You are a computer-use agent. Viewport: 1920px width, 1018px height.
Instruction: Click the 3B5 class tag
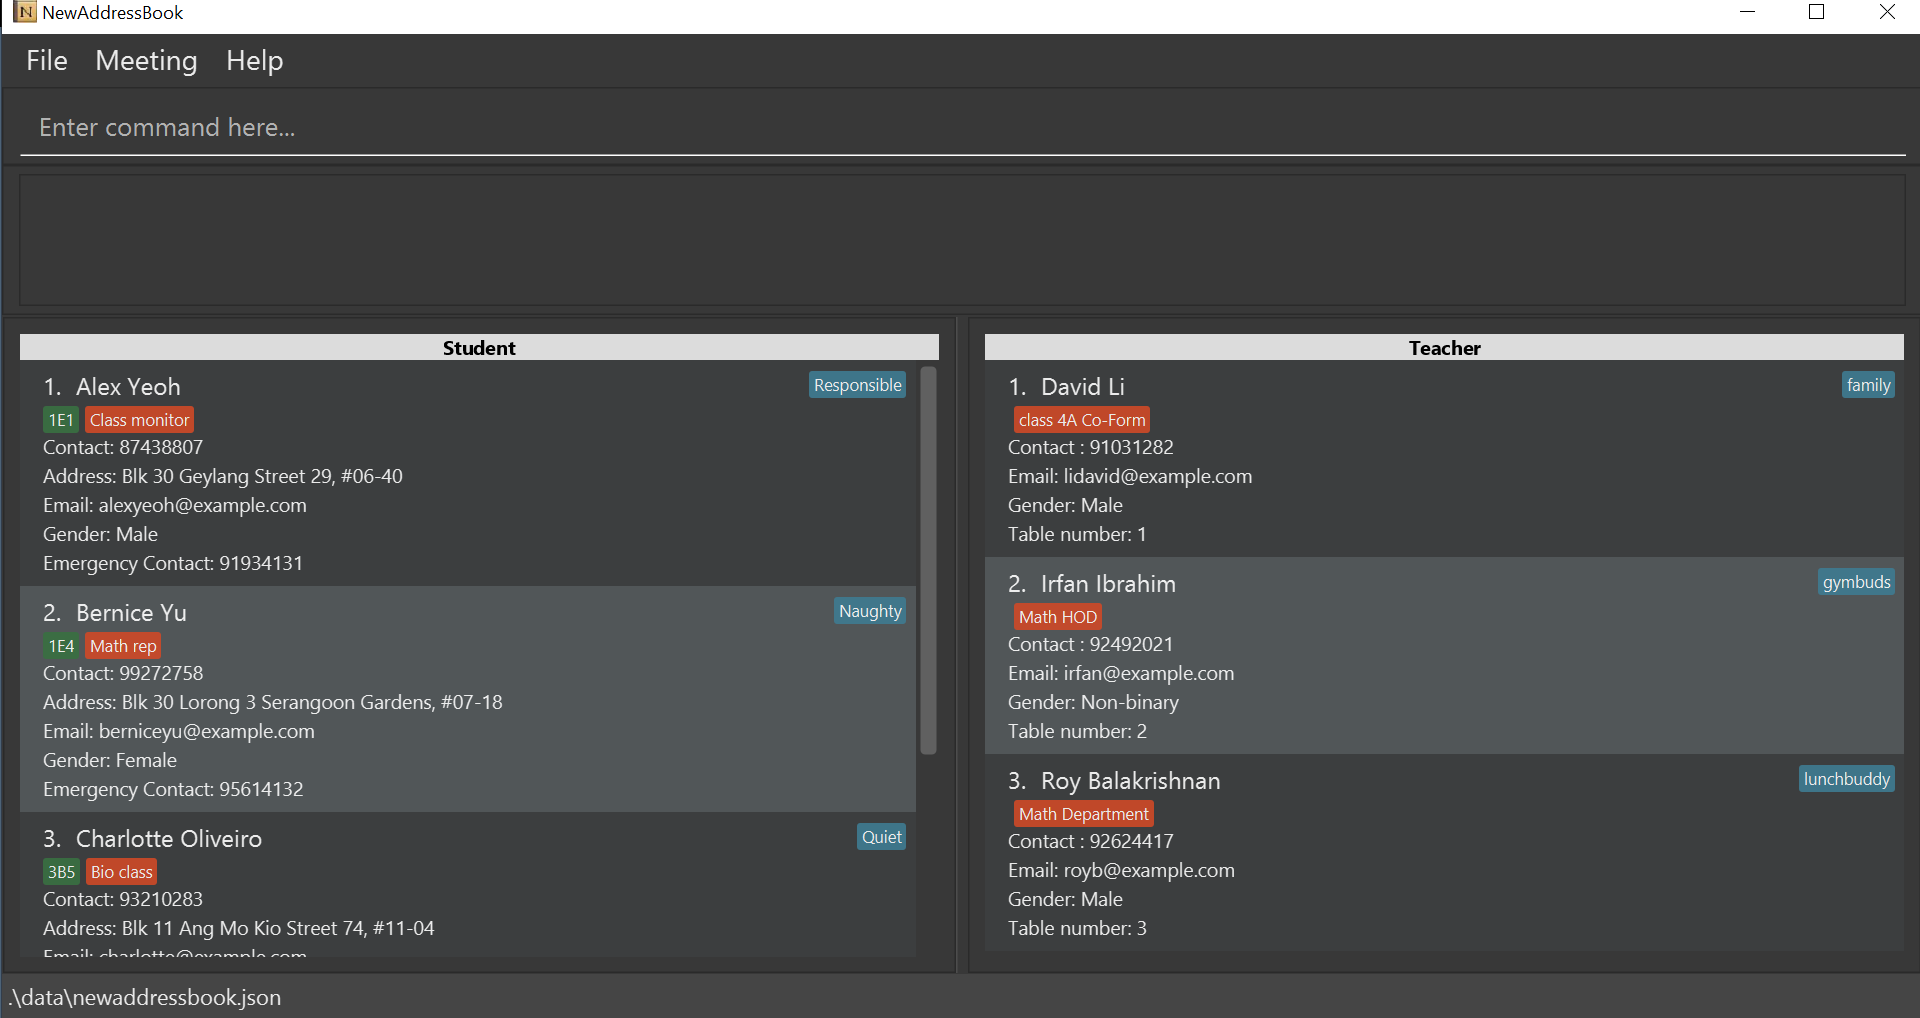click(61, 872)
